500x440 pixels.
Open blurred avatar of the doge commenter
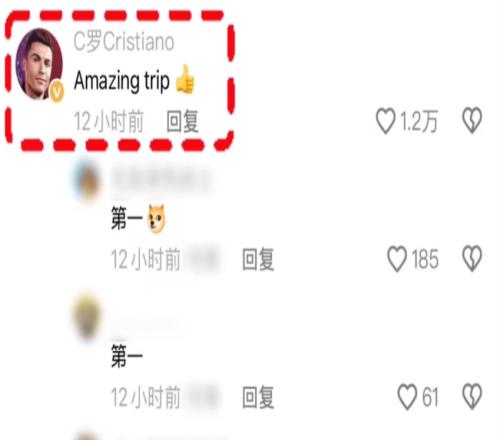click(87, 180)
